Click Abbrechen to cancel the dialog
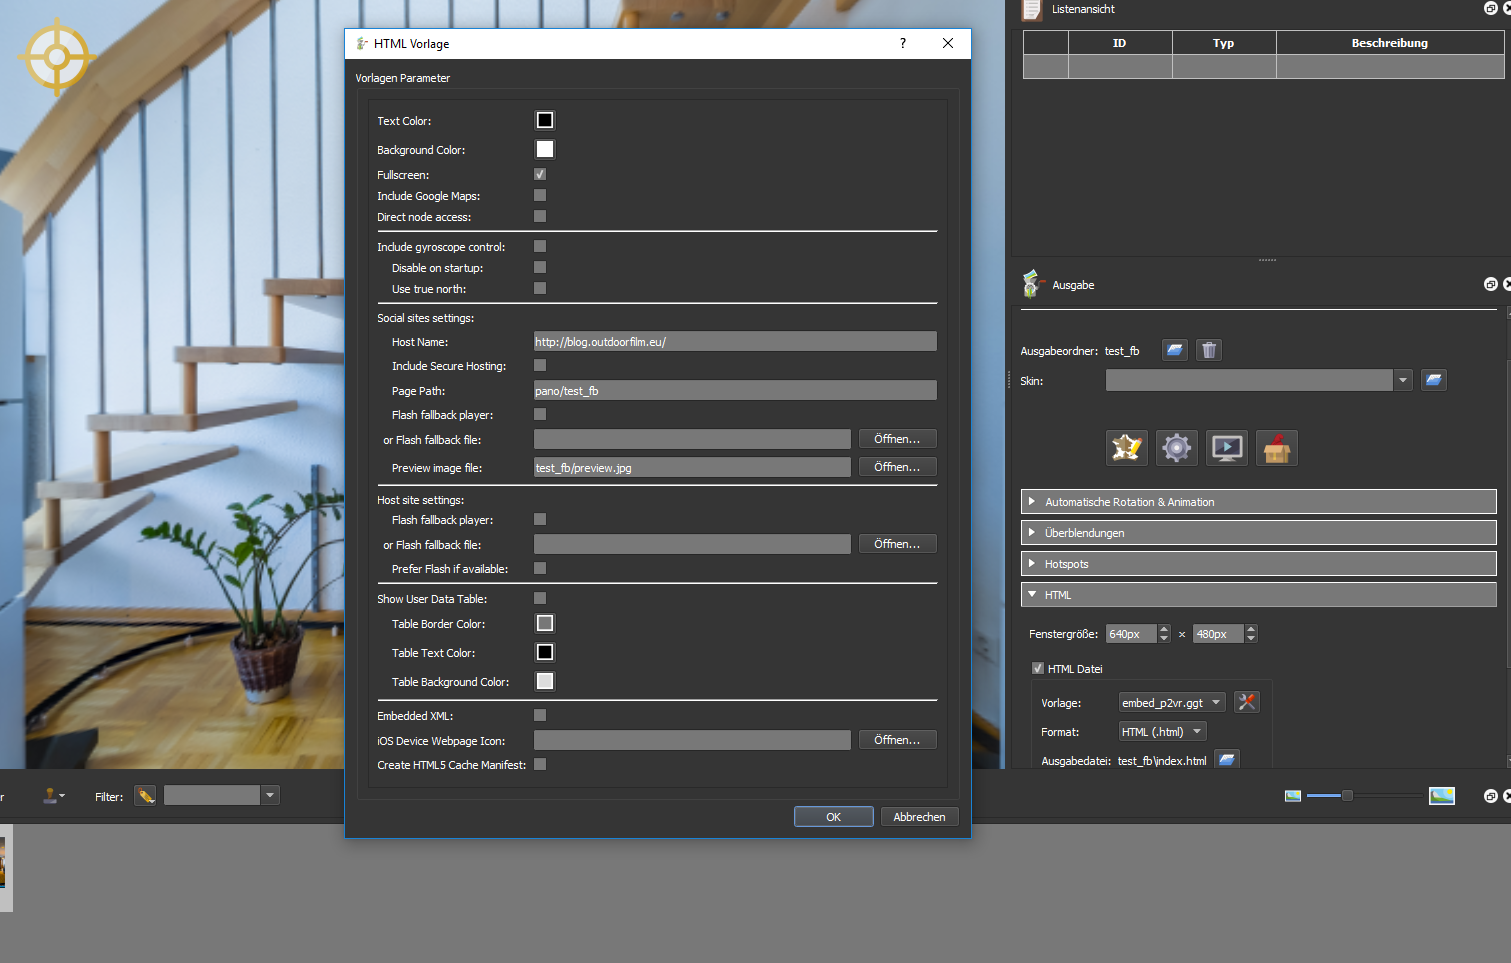The height and width of the screenshot is (963, 1511). pyautogui.click(x=920, y=817)
